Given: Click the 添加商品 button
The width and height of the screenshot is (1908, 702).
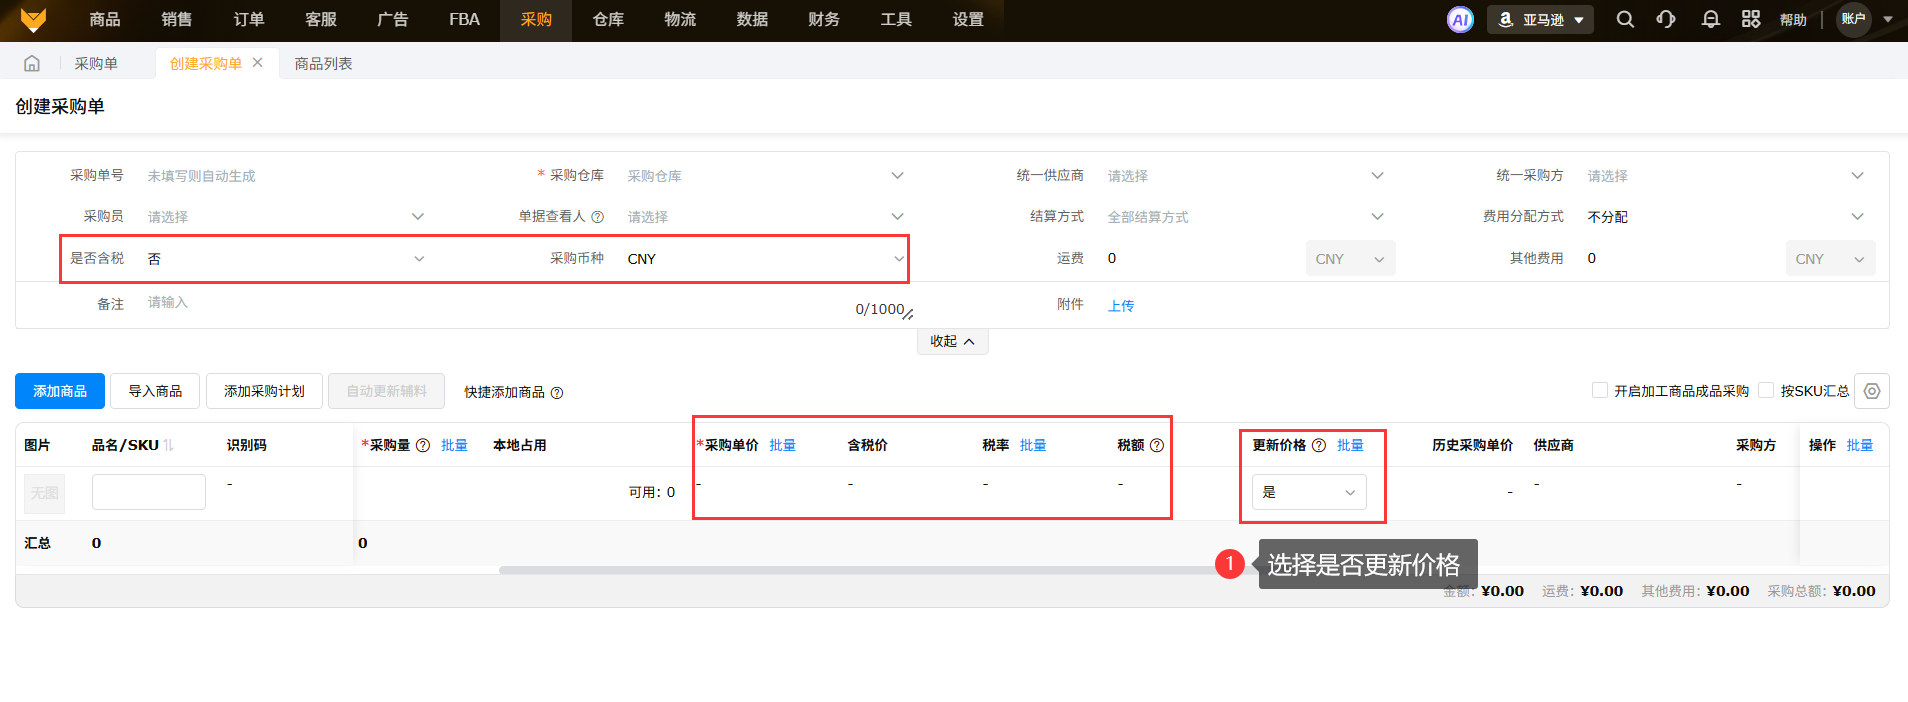Looking at the screenshot, I should [60, 391].
